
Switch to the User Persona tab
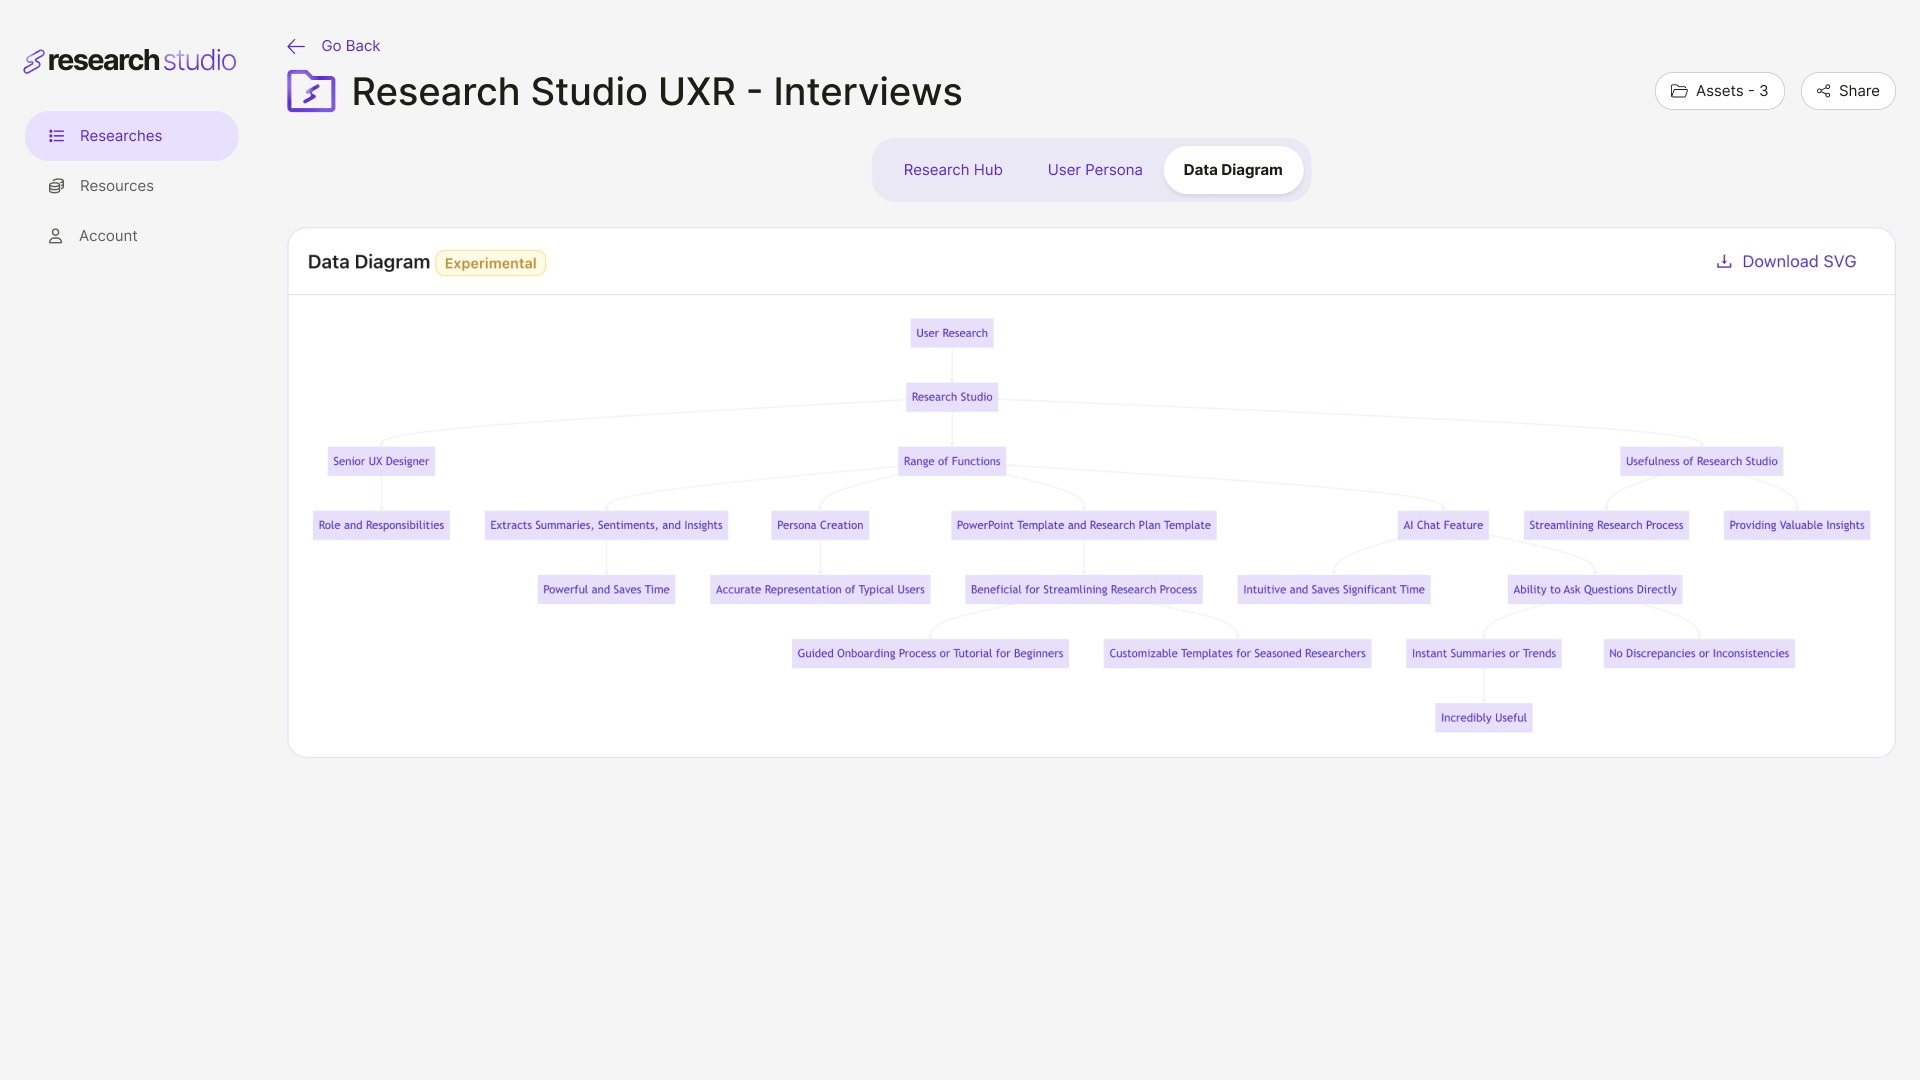pos(1095,170)
